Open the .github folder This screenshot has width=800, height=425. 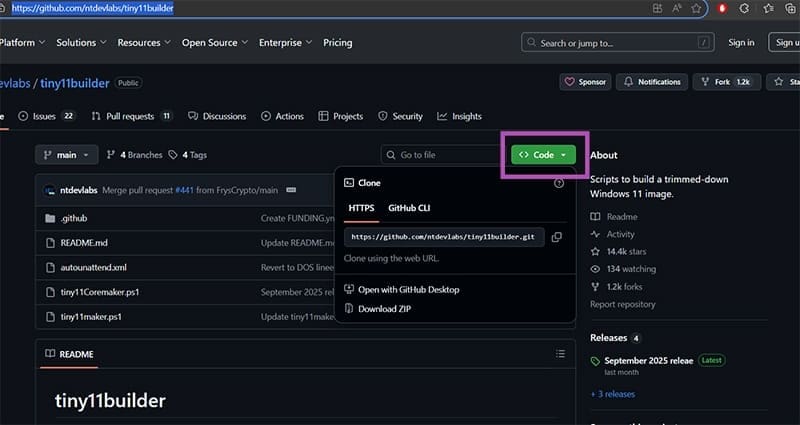pyautogui.click(x=74, y=217)
